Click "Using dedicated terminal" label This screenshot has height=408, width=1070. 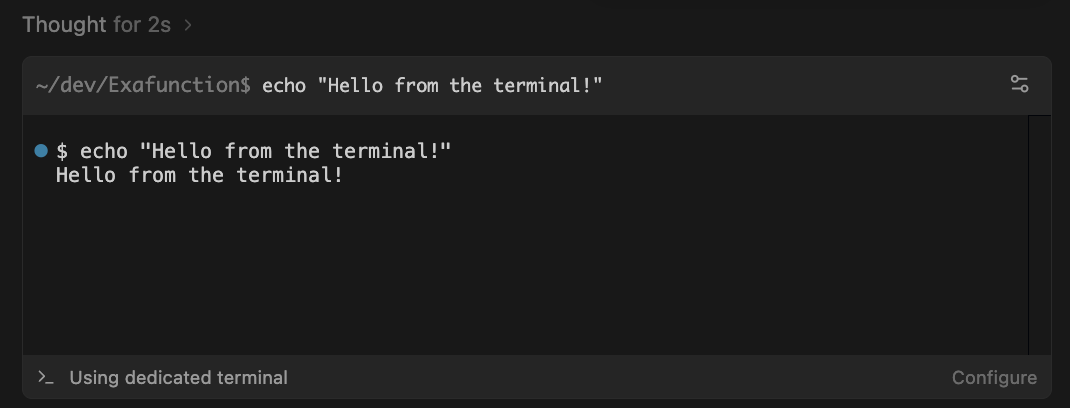(x=178, y=378)
